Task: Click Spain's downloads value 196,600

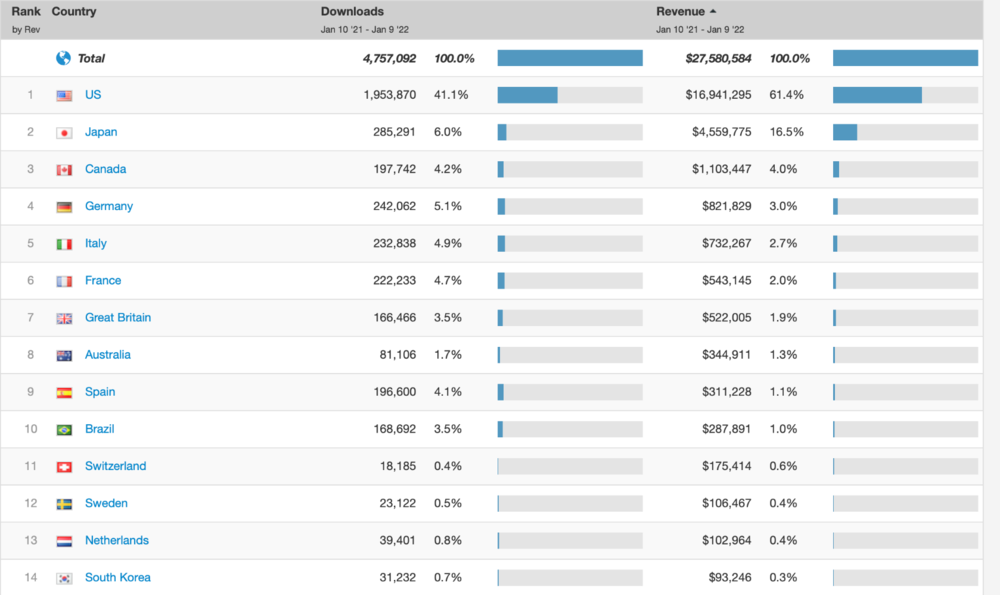Action: pyautogui.click(x=392, y=392)
